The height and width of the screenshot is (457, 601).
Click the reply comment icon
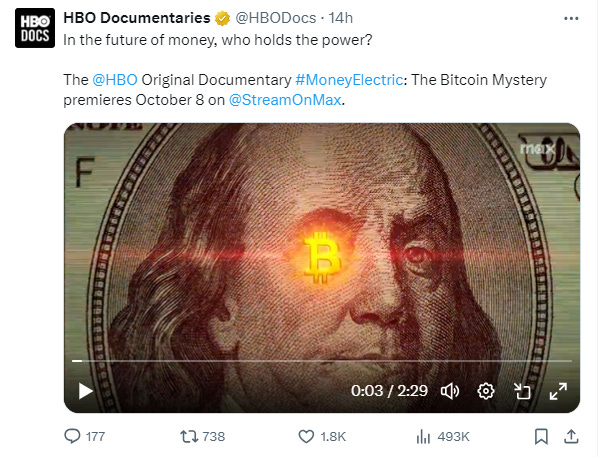coord(72,436)
